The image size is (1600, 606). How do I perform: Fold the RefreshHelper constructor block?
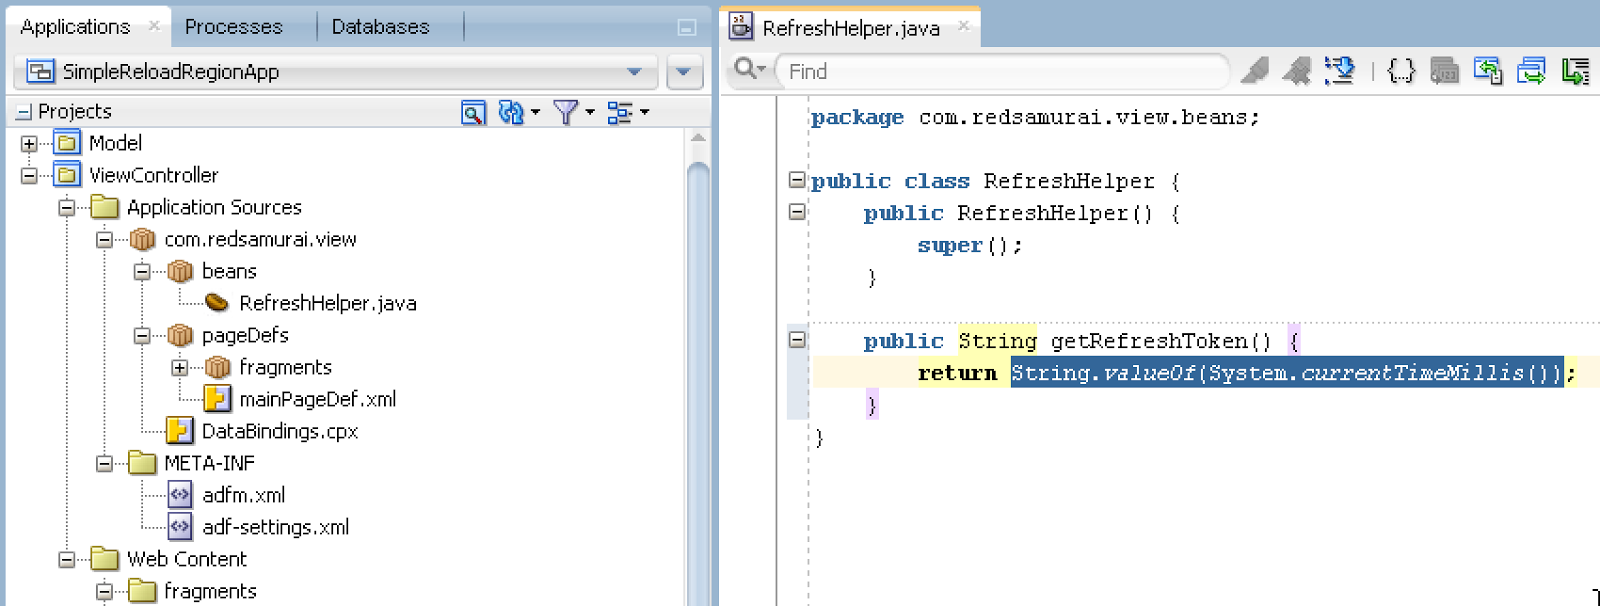797,212
